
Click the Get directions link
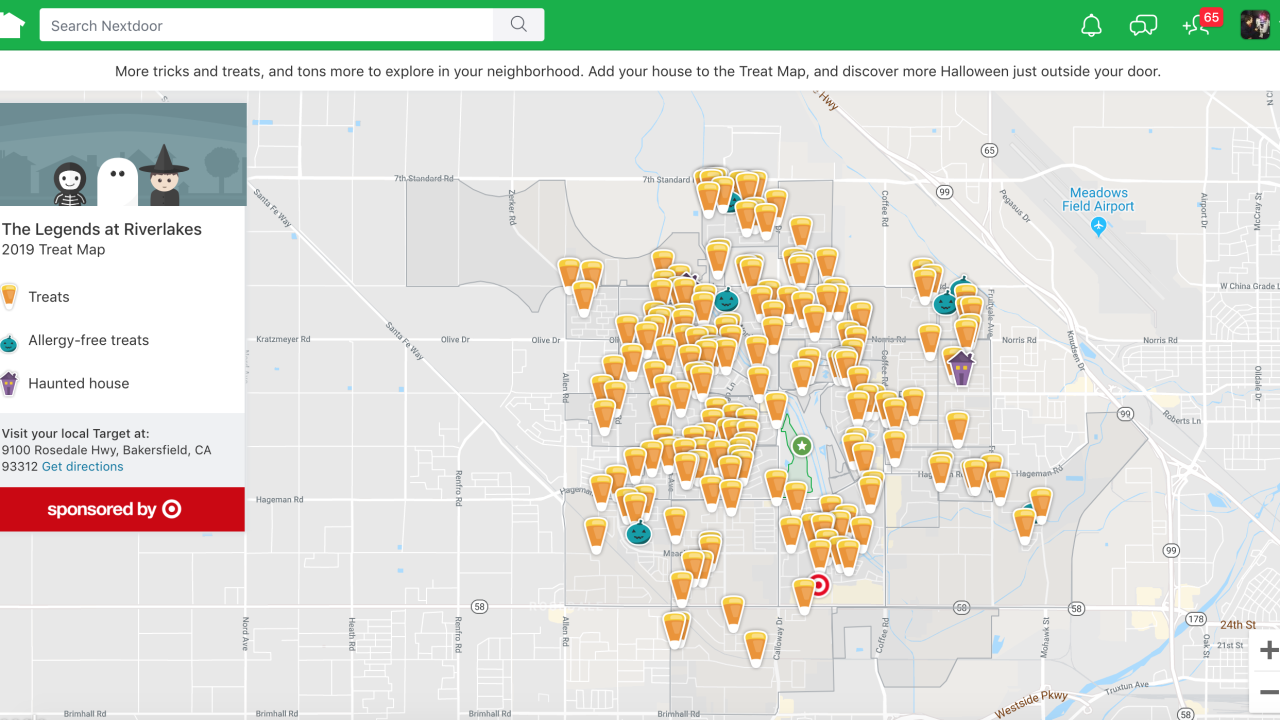[x=82, y=466]
